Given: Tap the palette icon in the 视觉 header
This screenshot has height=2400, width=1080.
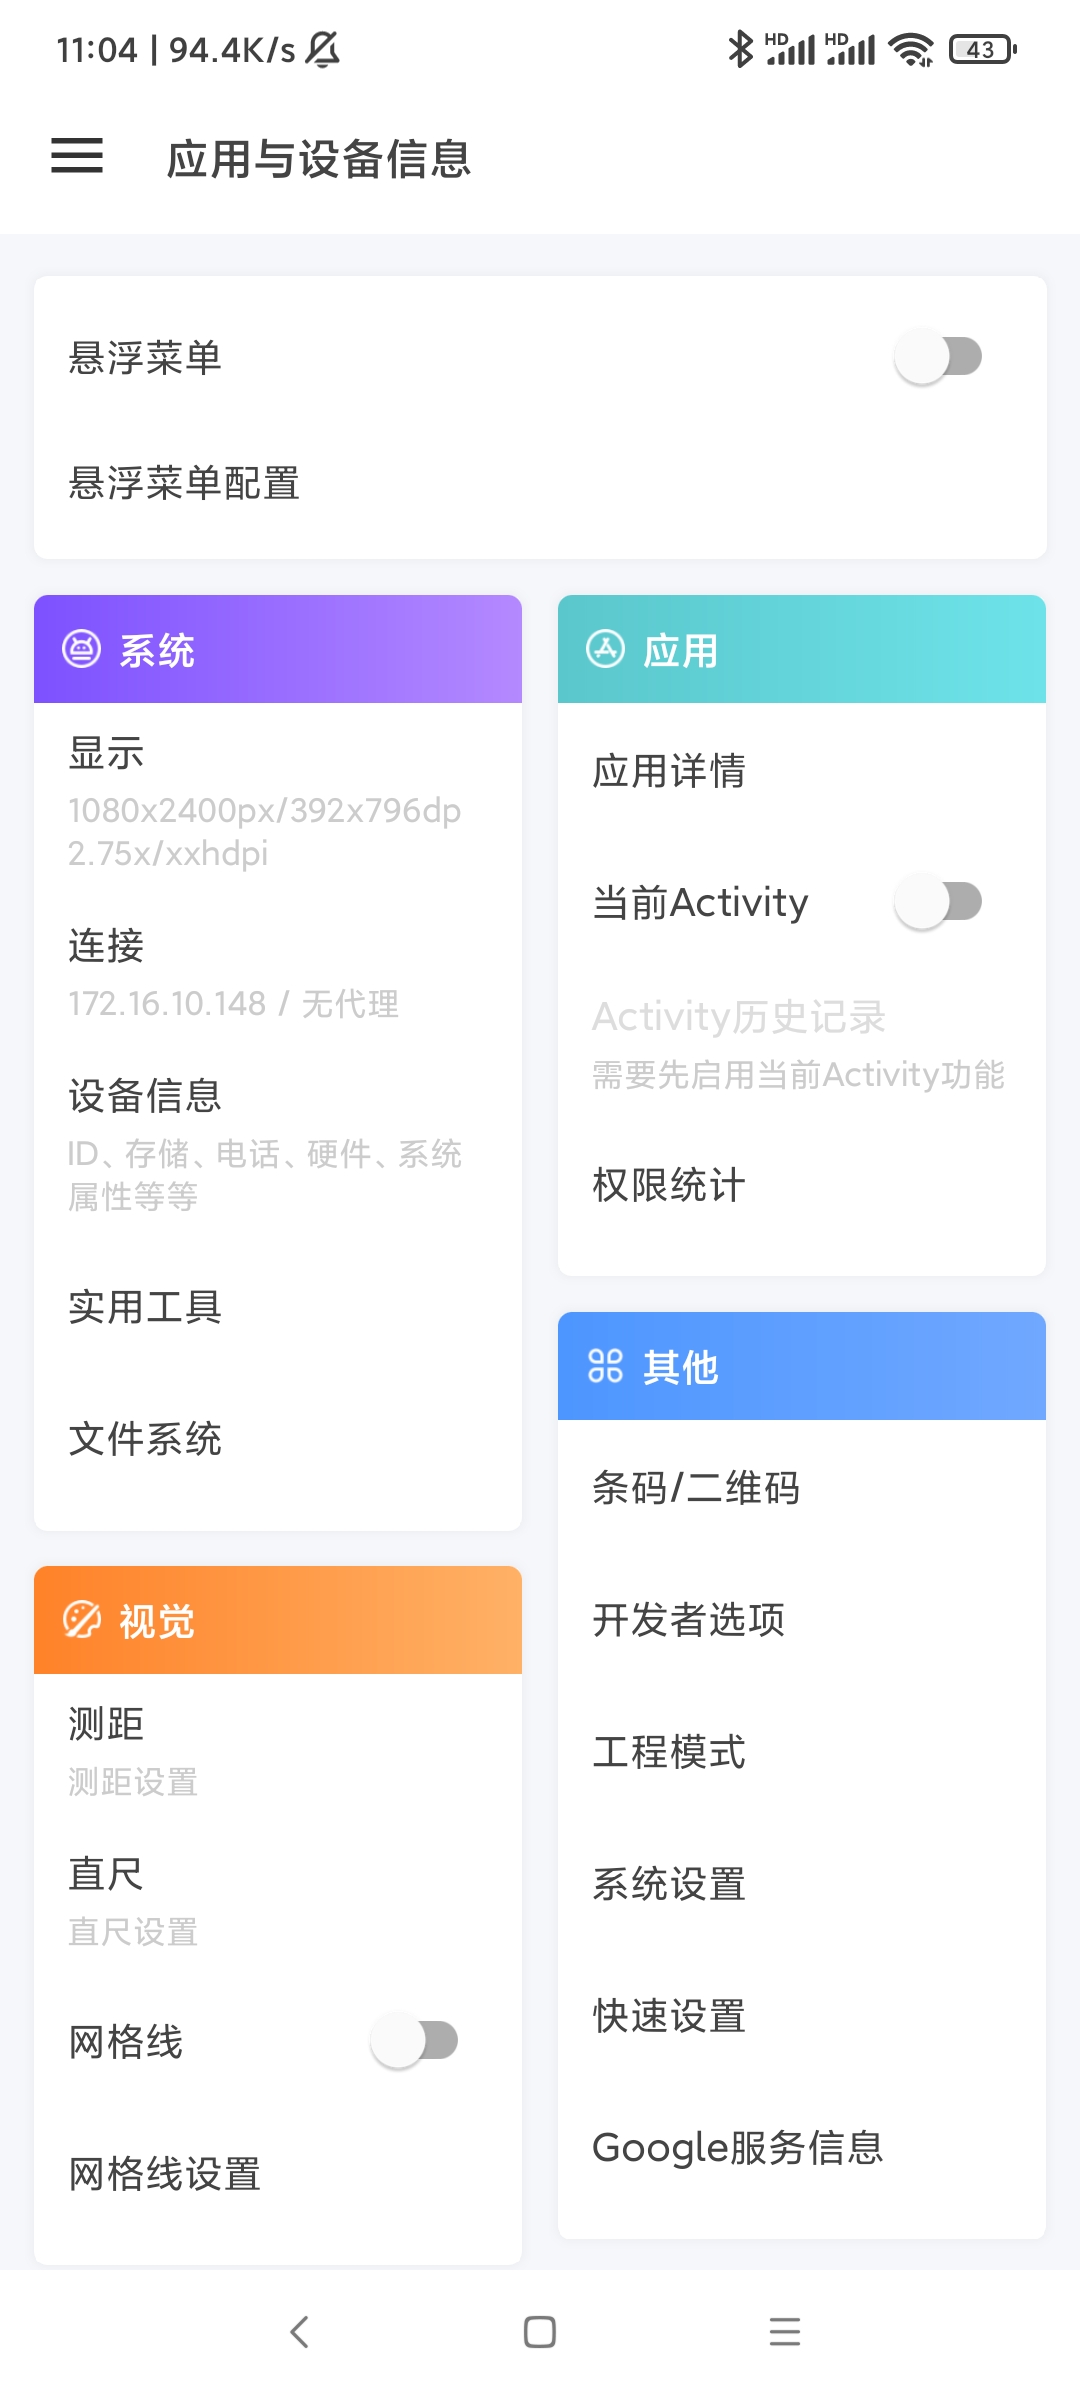Looking at the screenshot, I should point(82,1620).
